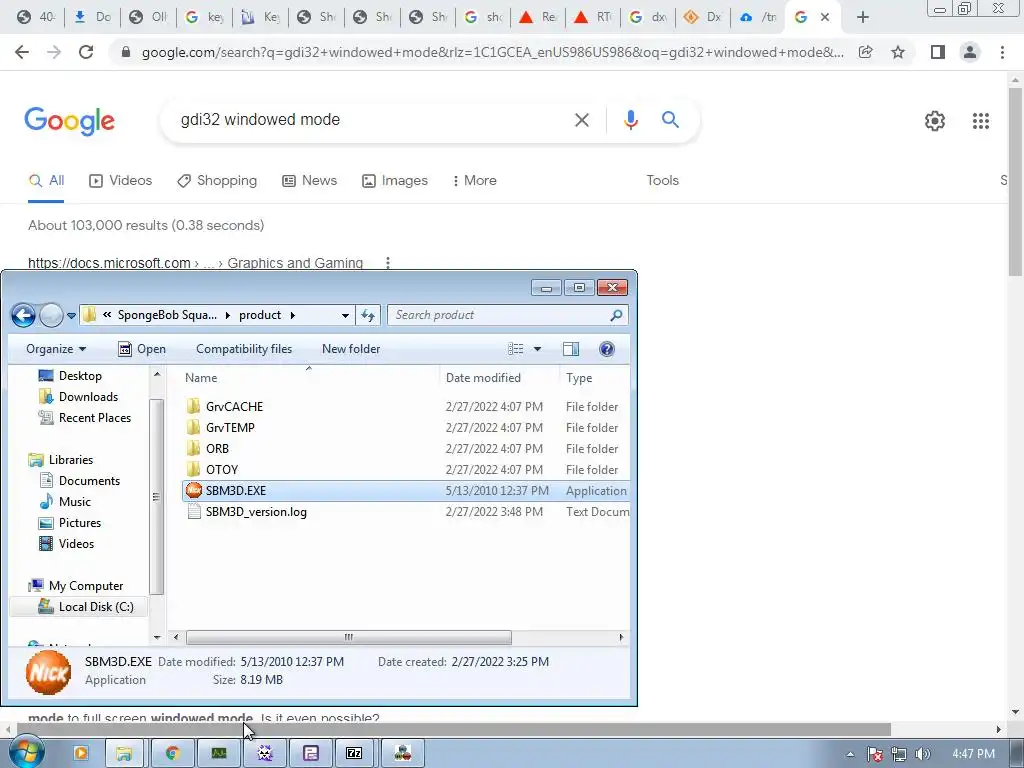Image resolution: width=1024 pixels, height=768 pixels.
Task: Open Google settings gear
Action: click(935, 121)
